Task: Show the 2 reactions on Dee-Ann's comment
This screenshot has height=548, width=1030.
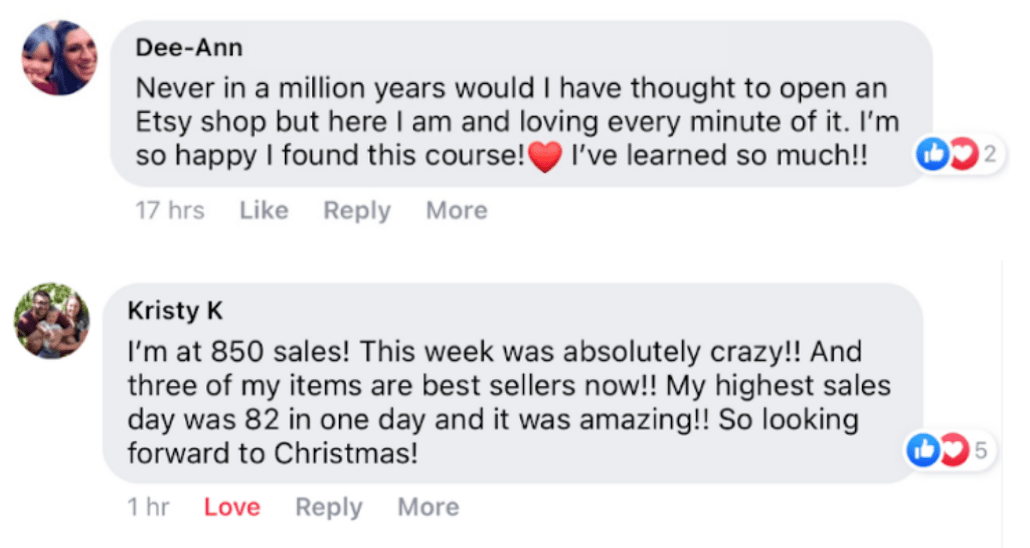Action: (989, 155)
